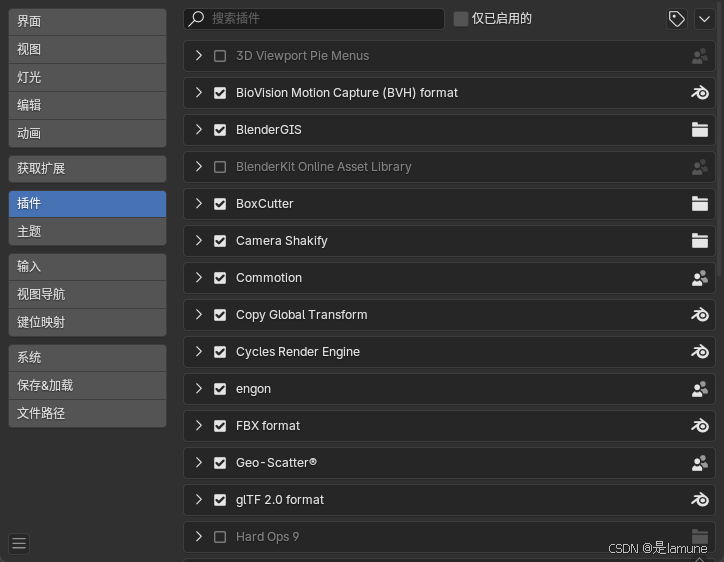Disable the FBX format add-on
The height and width of the screenshot is (562, 724).
220,426
